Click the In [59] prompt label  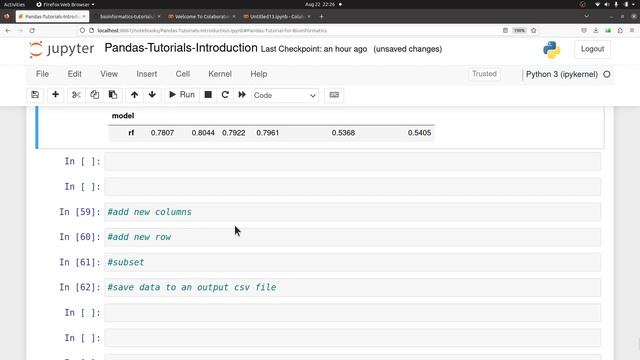tap(80, 212)
